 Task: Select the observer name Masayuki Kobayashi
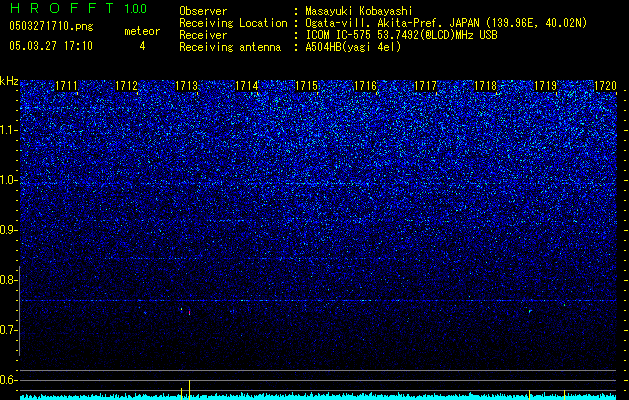click(x=359, y=11)
